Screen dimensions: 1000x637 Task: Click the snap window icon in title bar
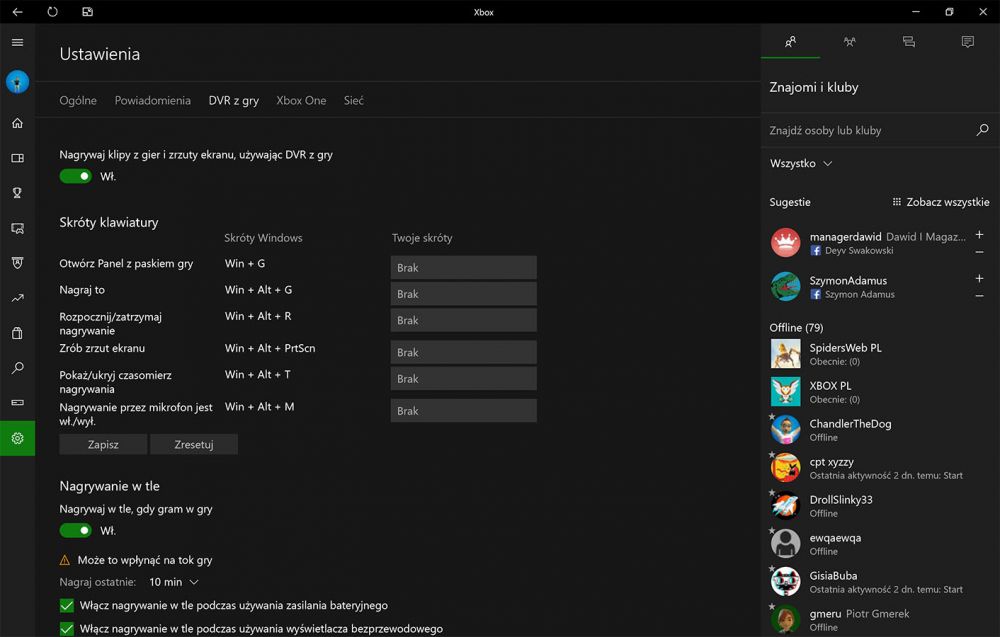pos(87,11)
